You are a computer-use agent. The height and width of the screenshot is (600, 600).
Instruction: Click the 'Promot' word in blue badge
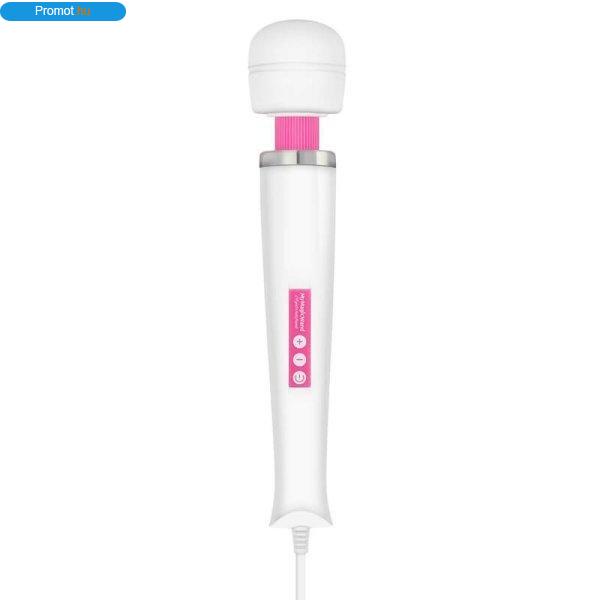click(54, 11)
